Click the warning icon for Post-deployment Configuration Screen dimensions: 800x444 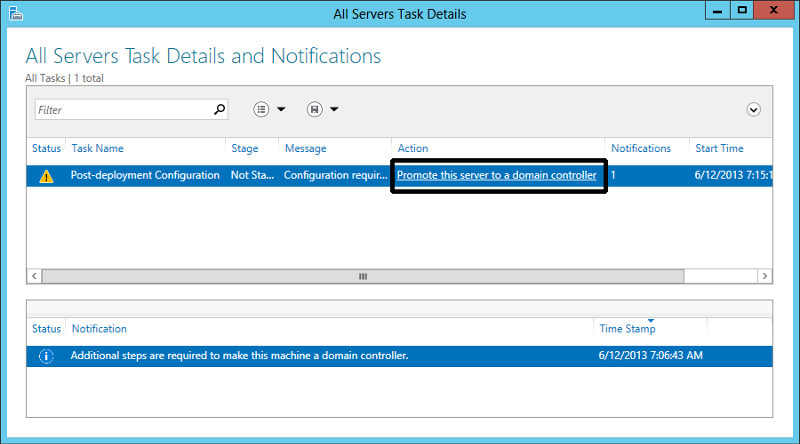(46, 177)
